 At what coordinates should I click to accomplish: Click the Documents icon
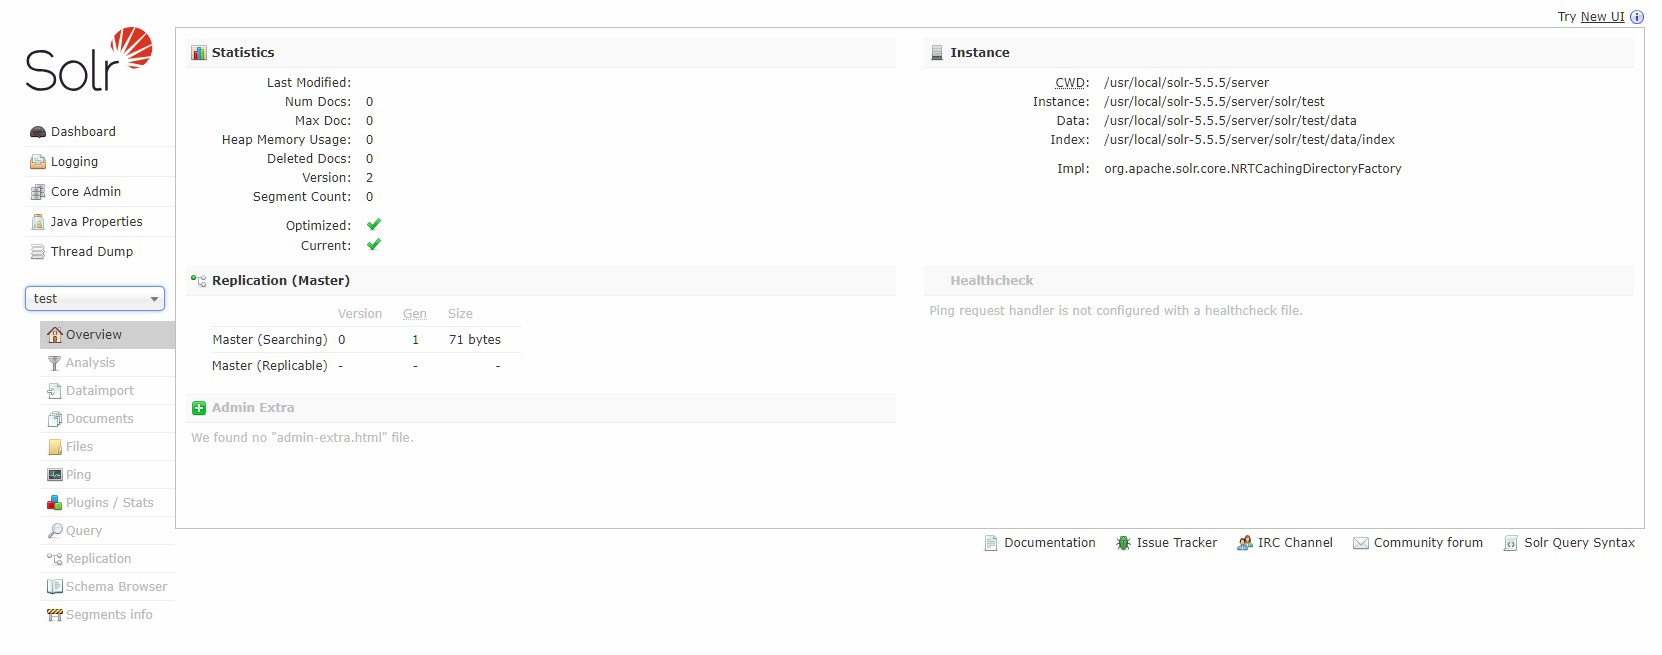click(55, 419)
